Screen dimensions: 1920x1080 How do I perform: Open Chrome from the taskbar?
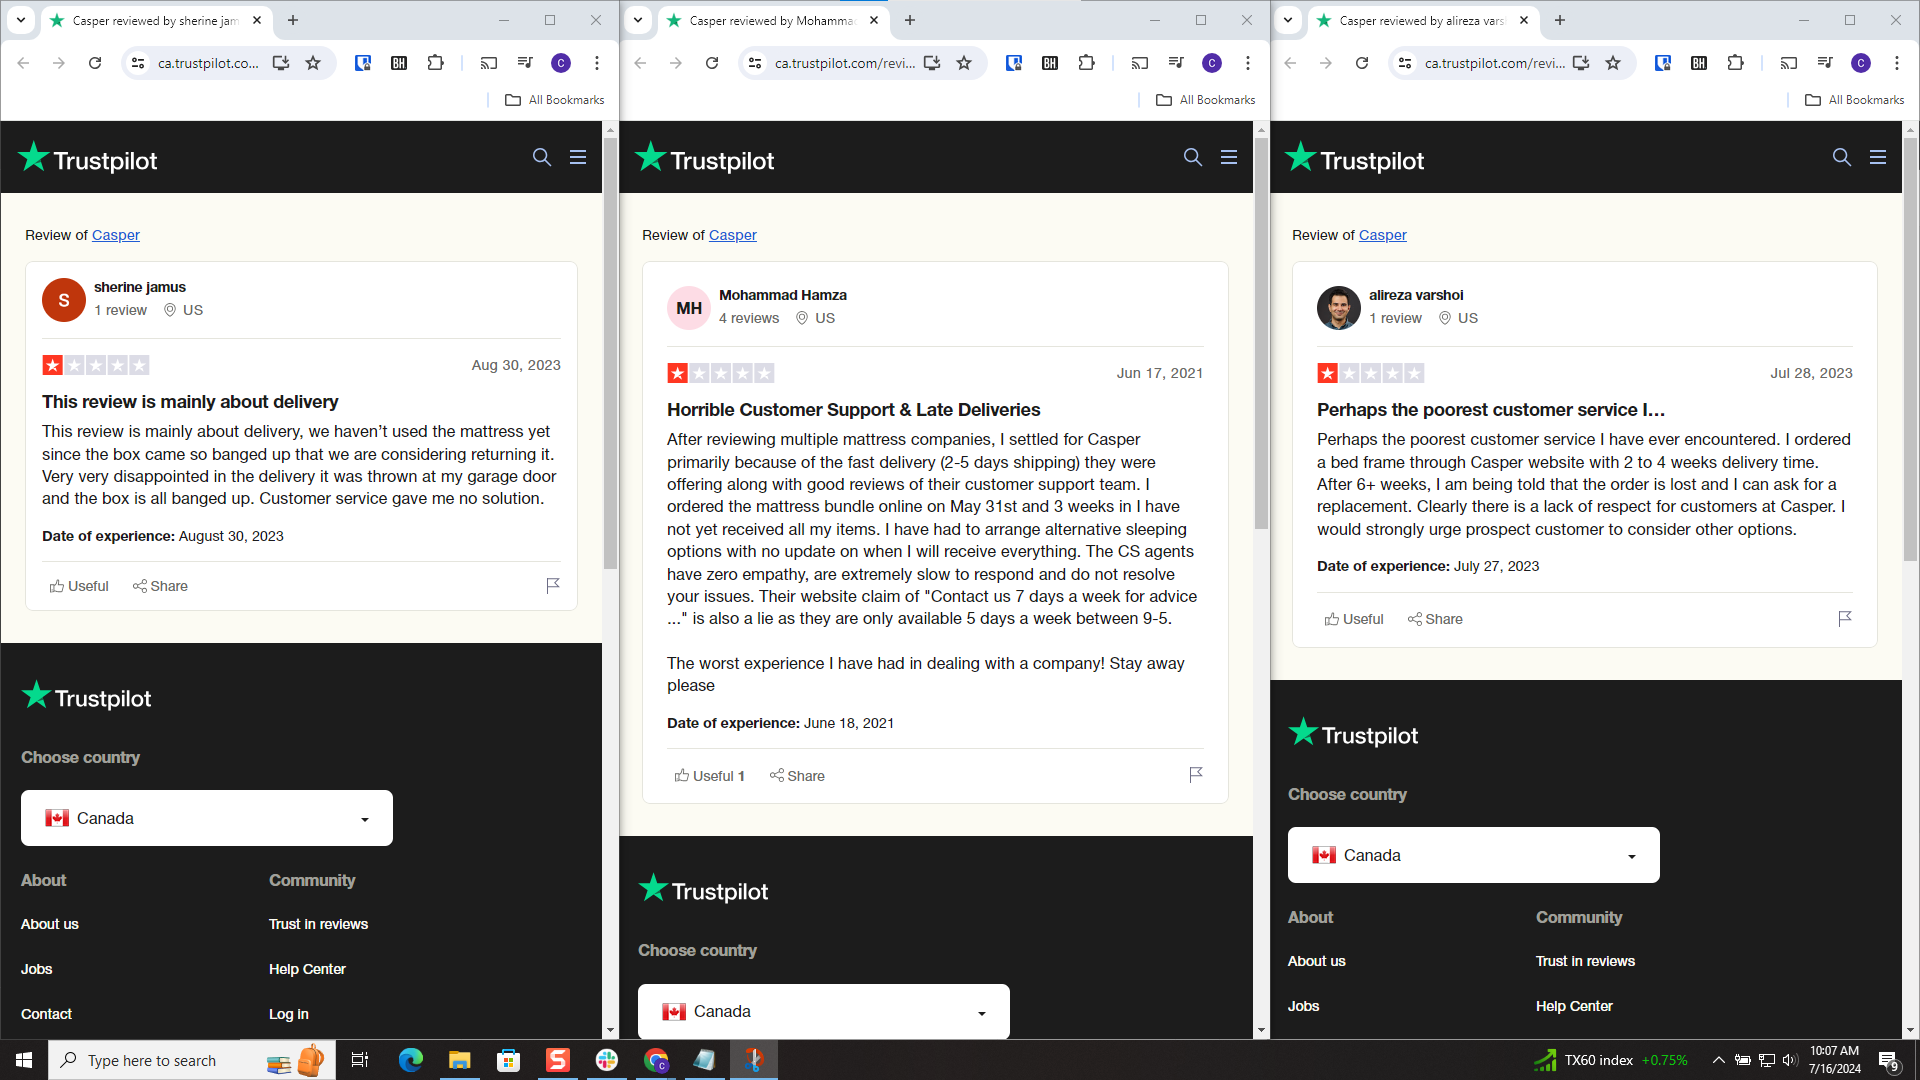(656, 1060)
